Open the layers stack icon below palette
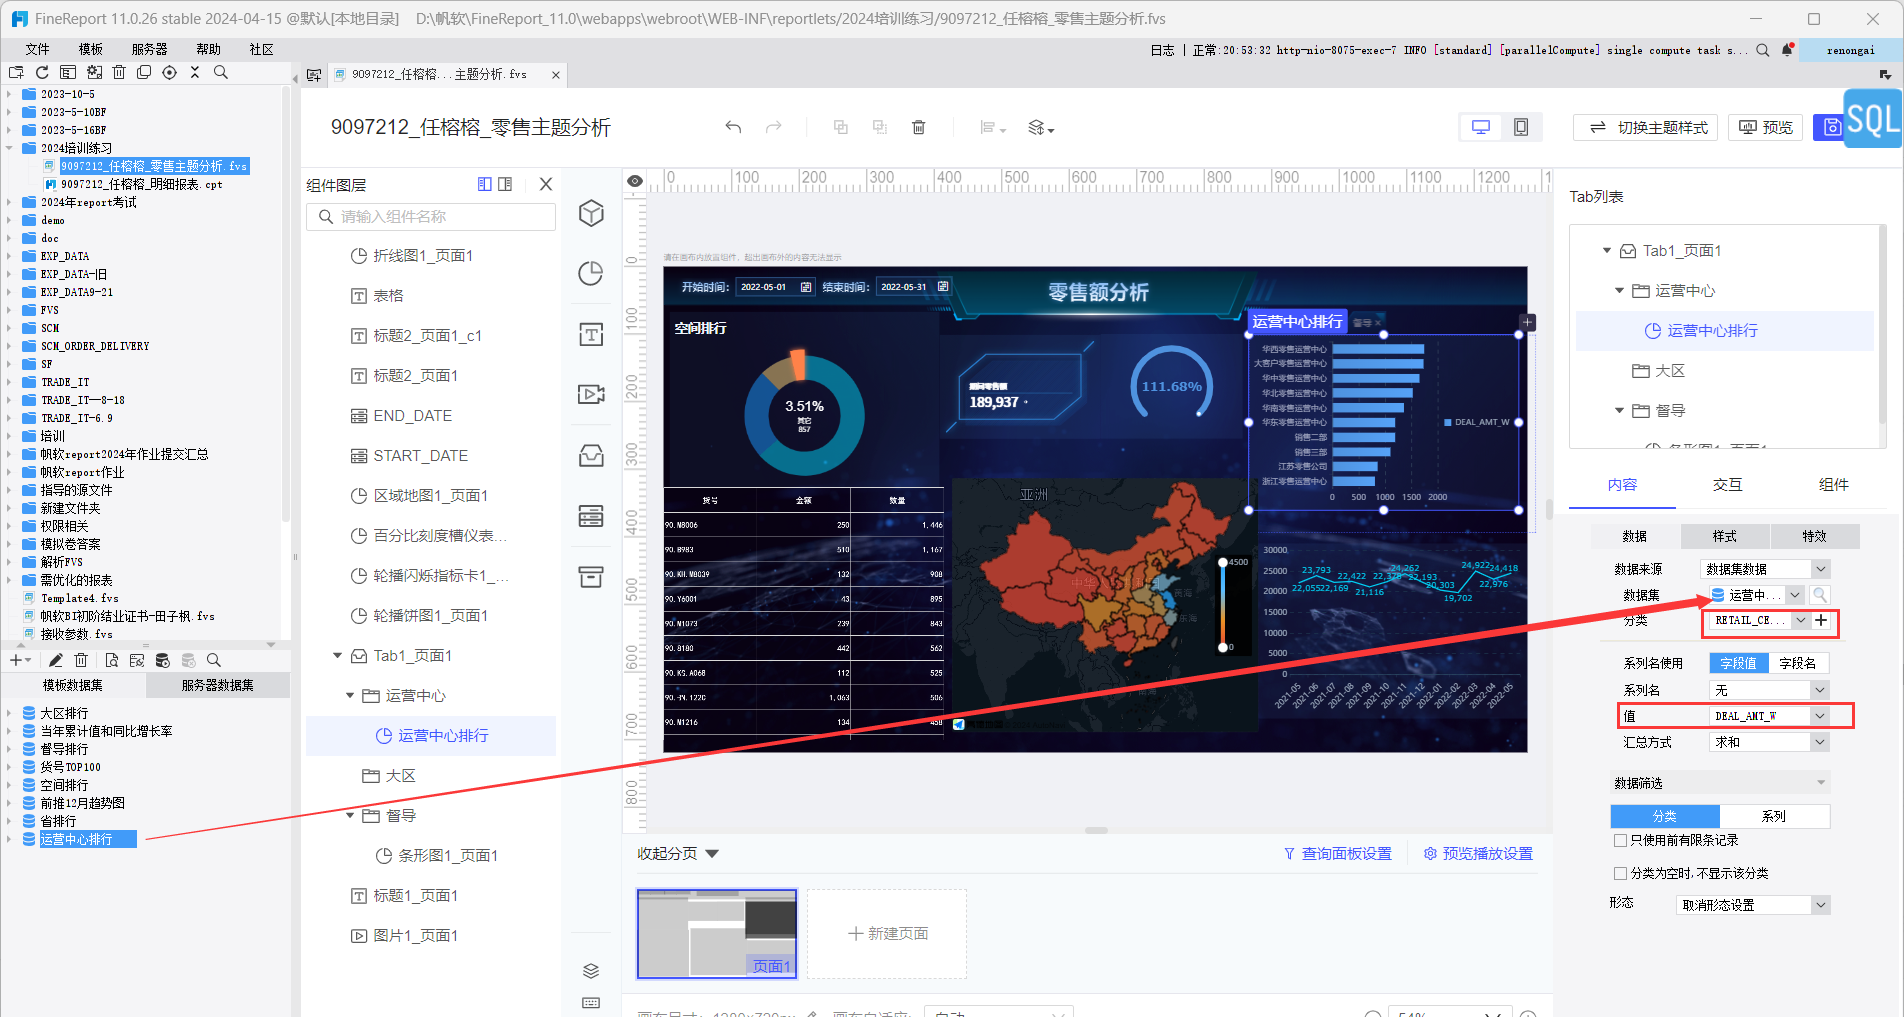Image resolution: width=1904 pixels, height=1017 pixels. pos(591,971)
